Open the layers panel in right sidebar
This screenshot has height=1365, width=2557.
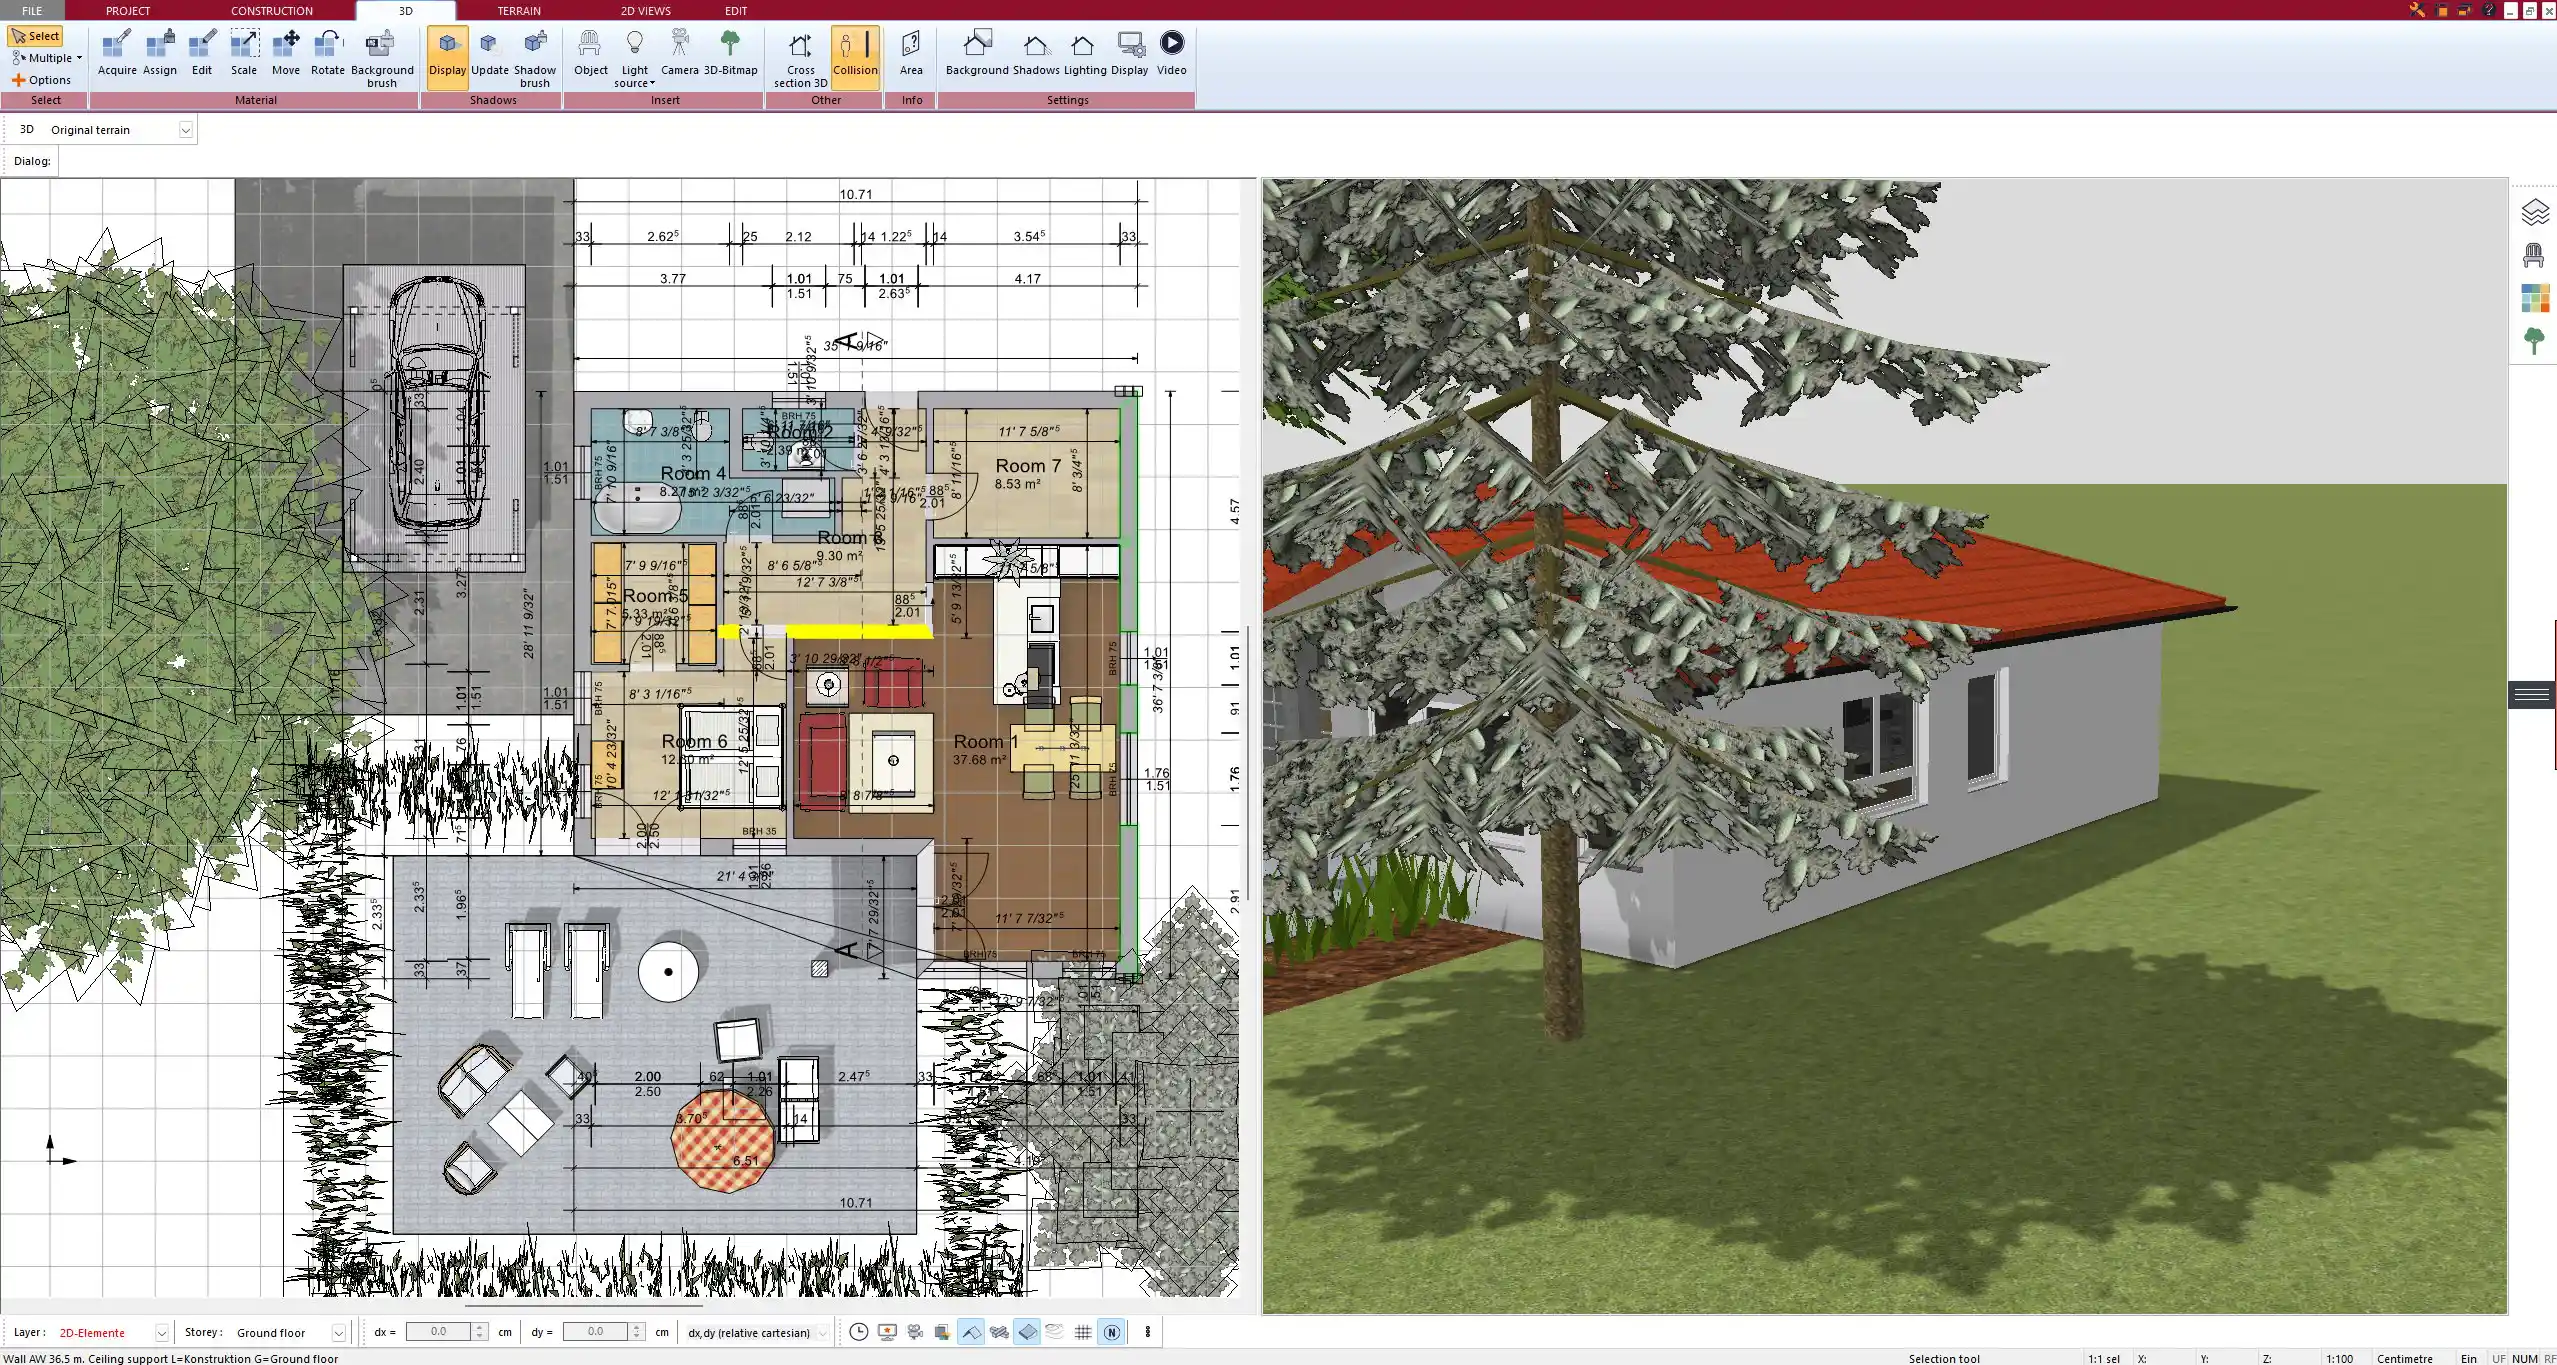point(2534,212)
